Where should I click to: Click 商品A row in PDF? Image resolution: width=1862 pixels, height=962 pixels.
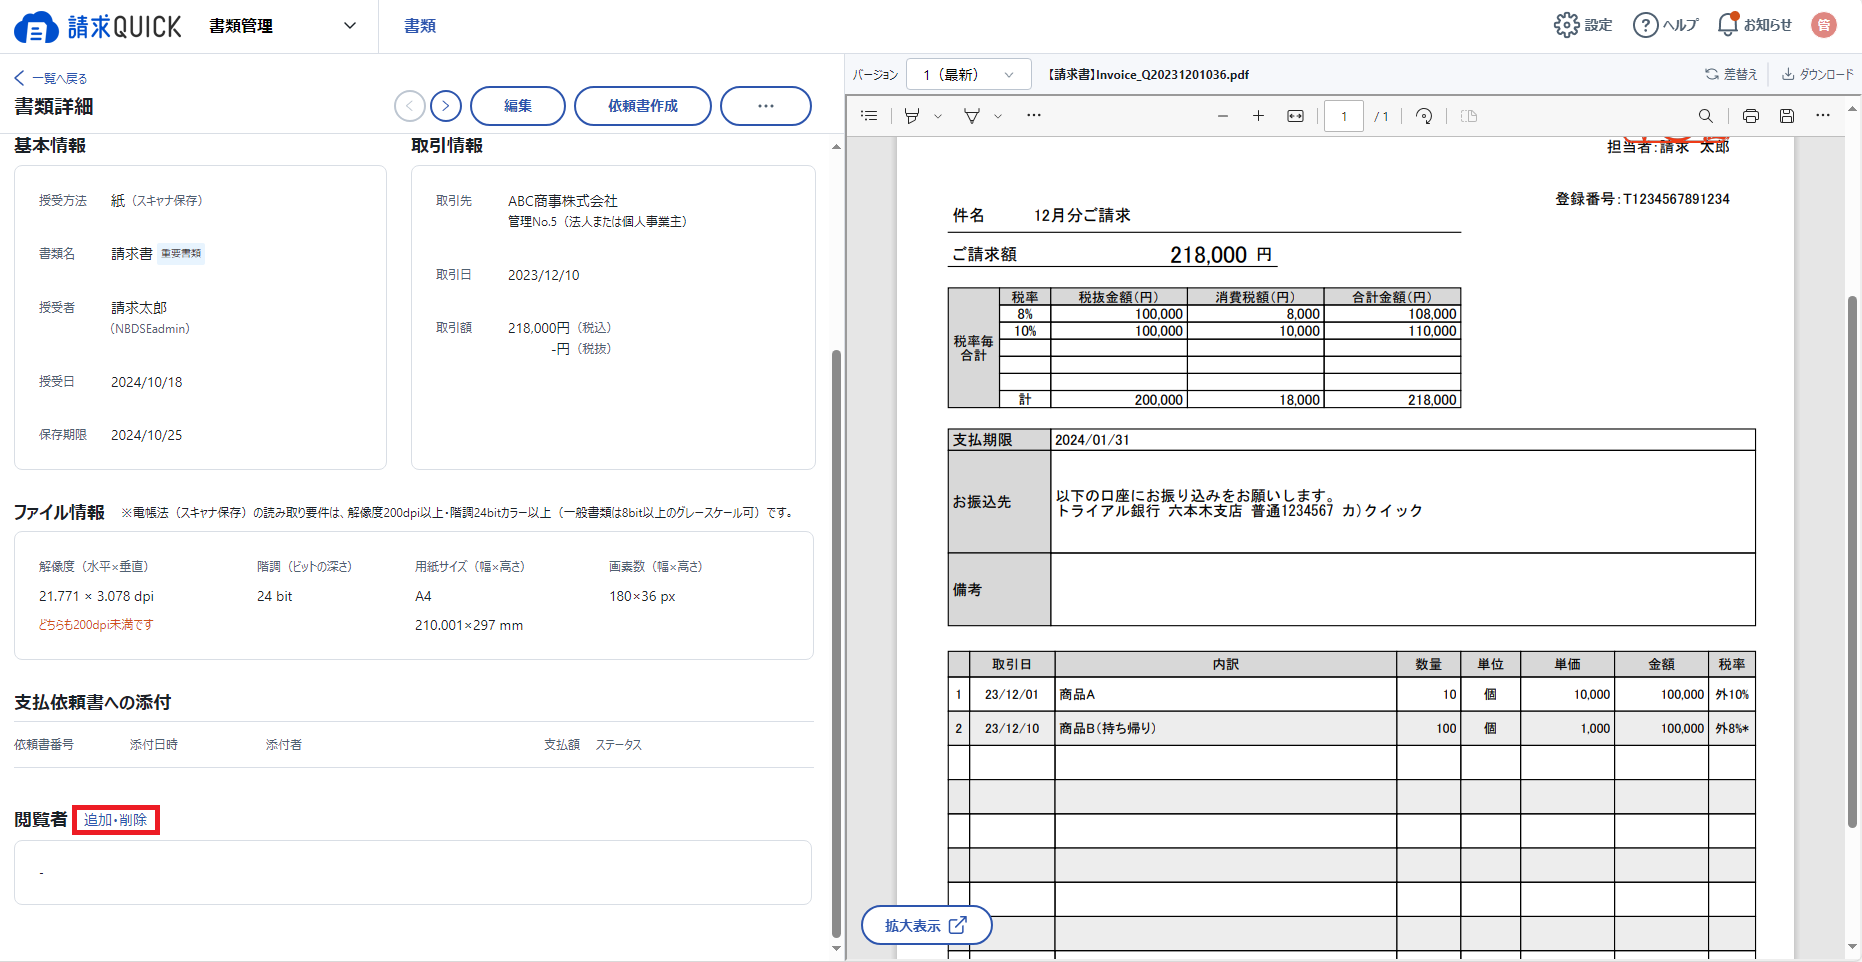[1351, 694]
